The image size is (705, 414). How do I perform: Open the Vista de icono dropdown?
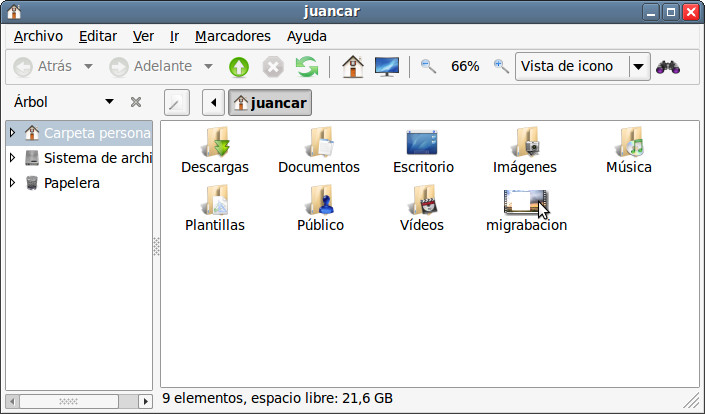(638, 67)
